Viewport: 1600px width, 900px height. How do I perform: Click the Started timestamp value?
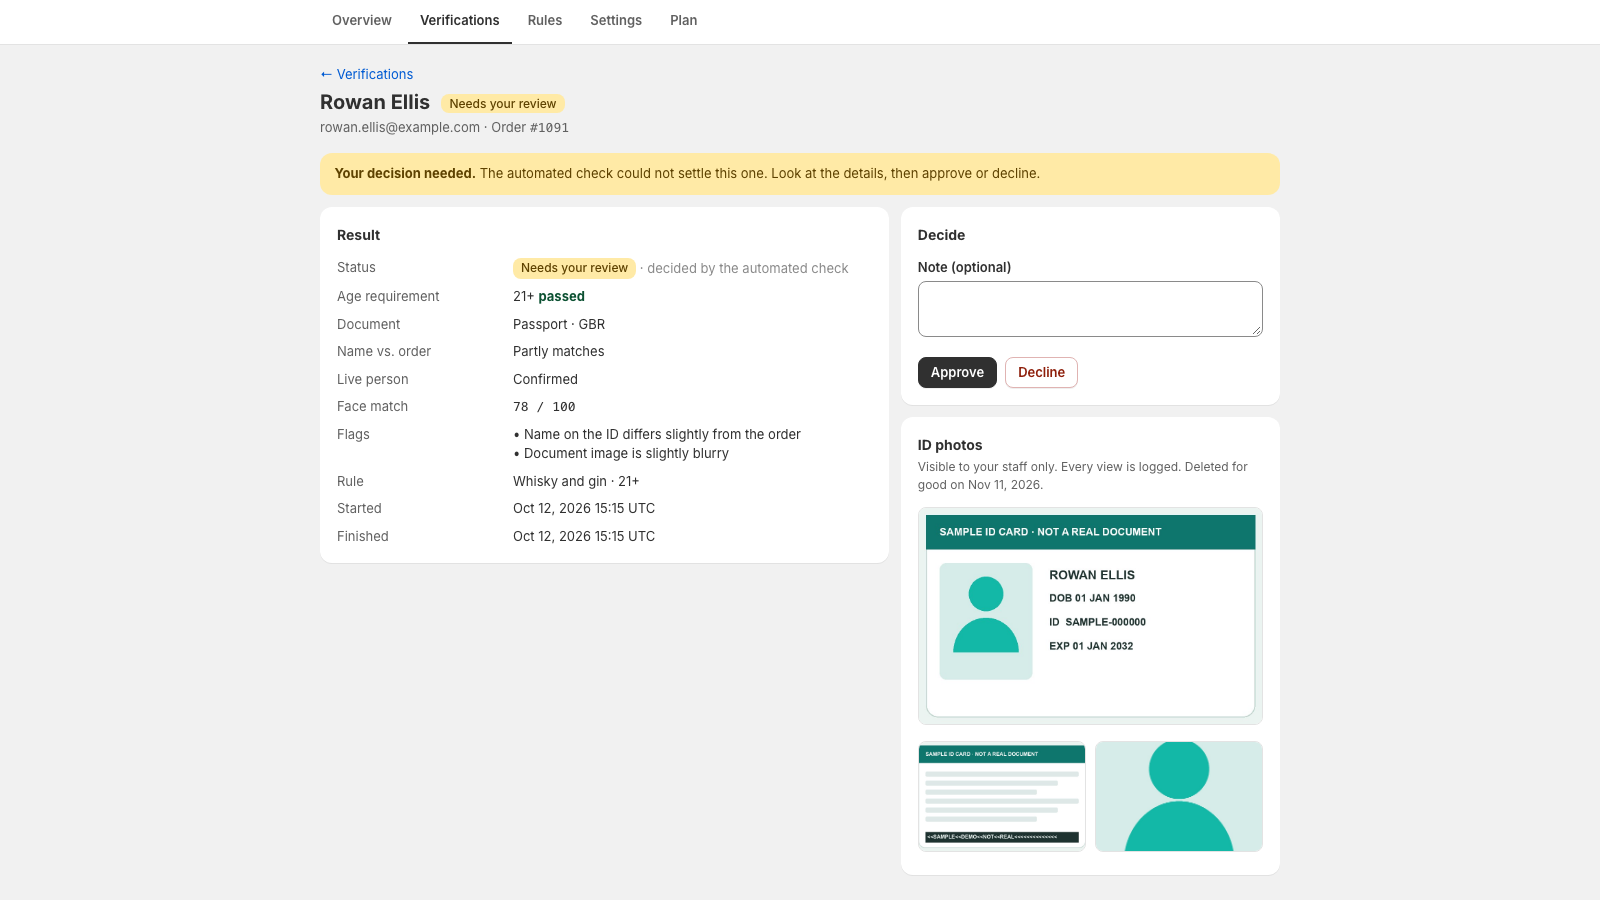click(584, 508)
